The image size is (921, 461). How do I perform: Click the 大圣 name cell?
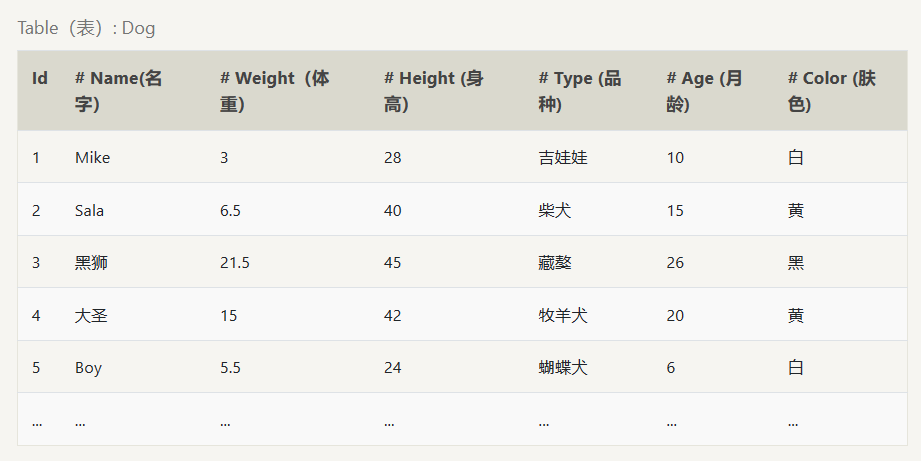point(91,316)
